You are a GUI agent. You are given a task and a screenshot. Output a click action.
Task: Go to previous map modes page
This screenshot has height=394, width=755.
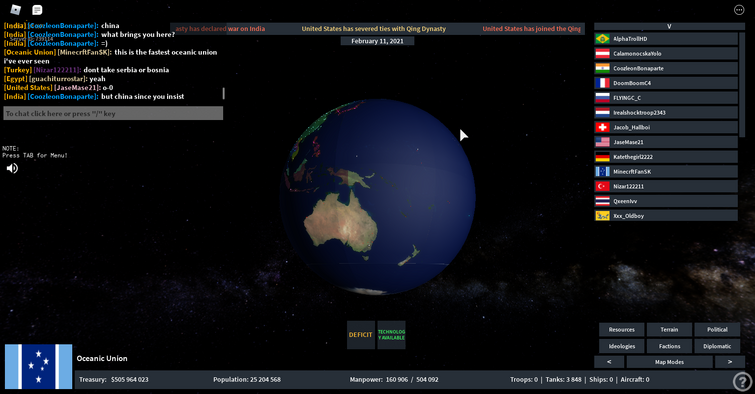[x=609, y=362]
